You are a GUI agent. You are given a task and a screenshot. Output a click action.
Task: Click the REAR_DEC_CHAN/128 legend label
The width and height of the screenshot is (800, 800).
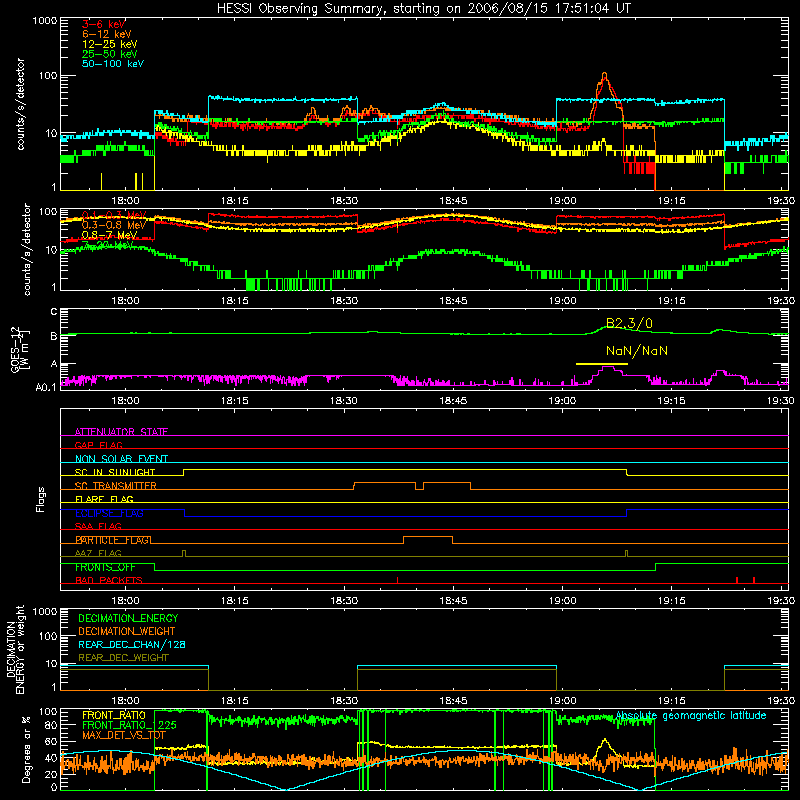click(x=132, y=644)
